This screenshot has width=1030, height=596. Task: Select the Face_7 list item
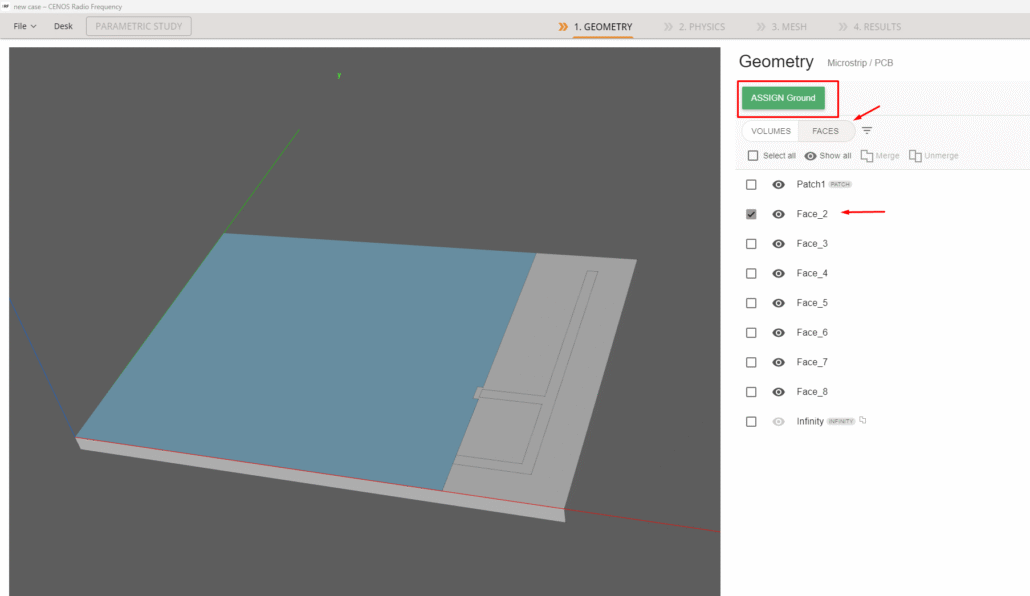(812, 362)
